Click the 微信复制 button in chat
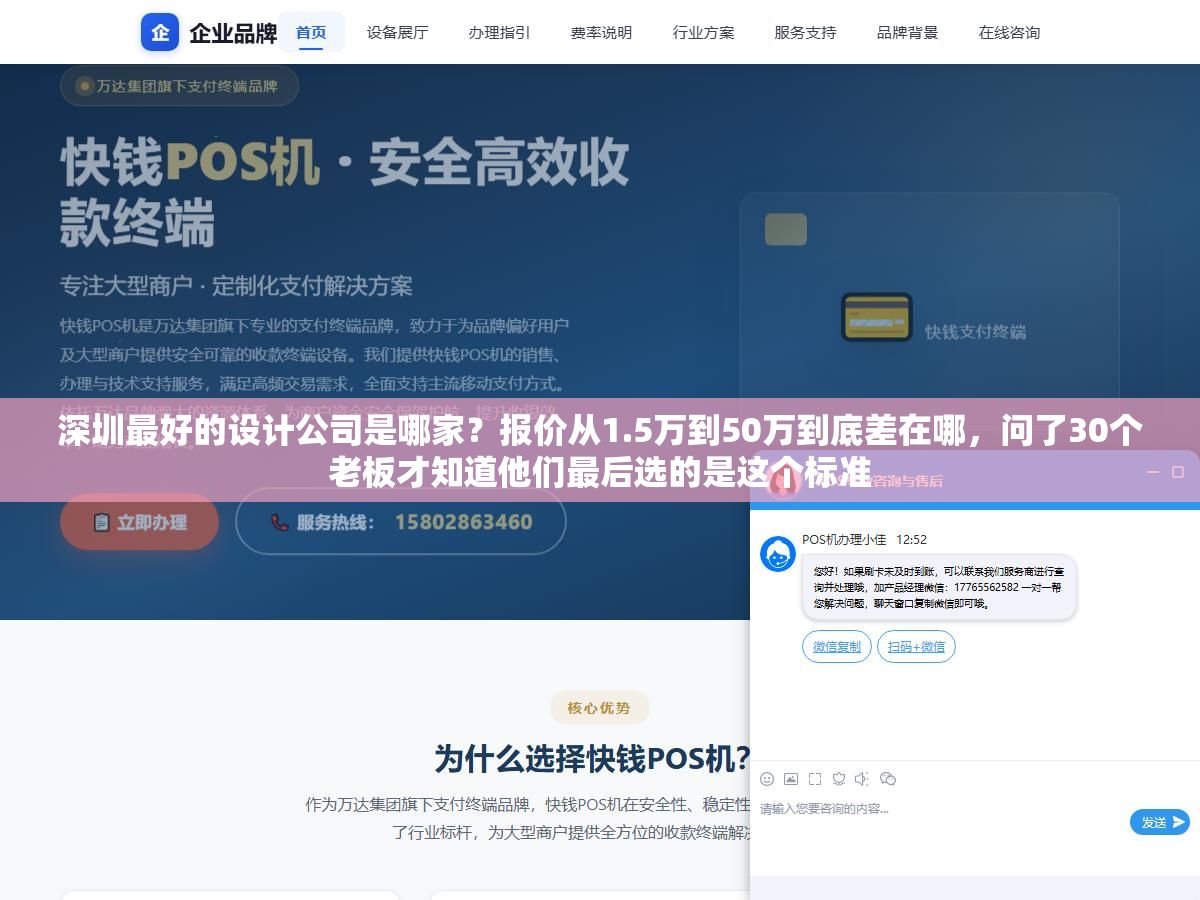 tap(837, 647)
